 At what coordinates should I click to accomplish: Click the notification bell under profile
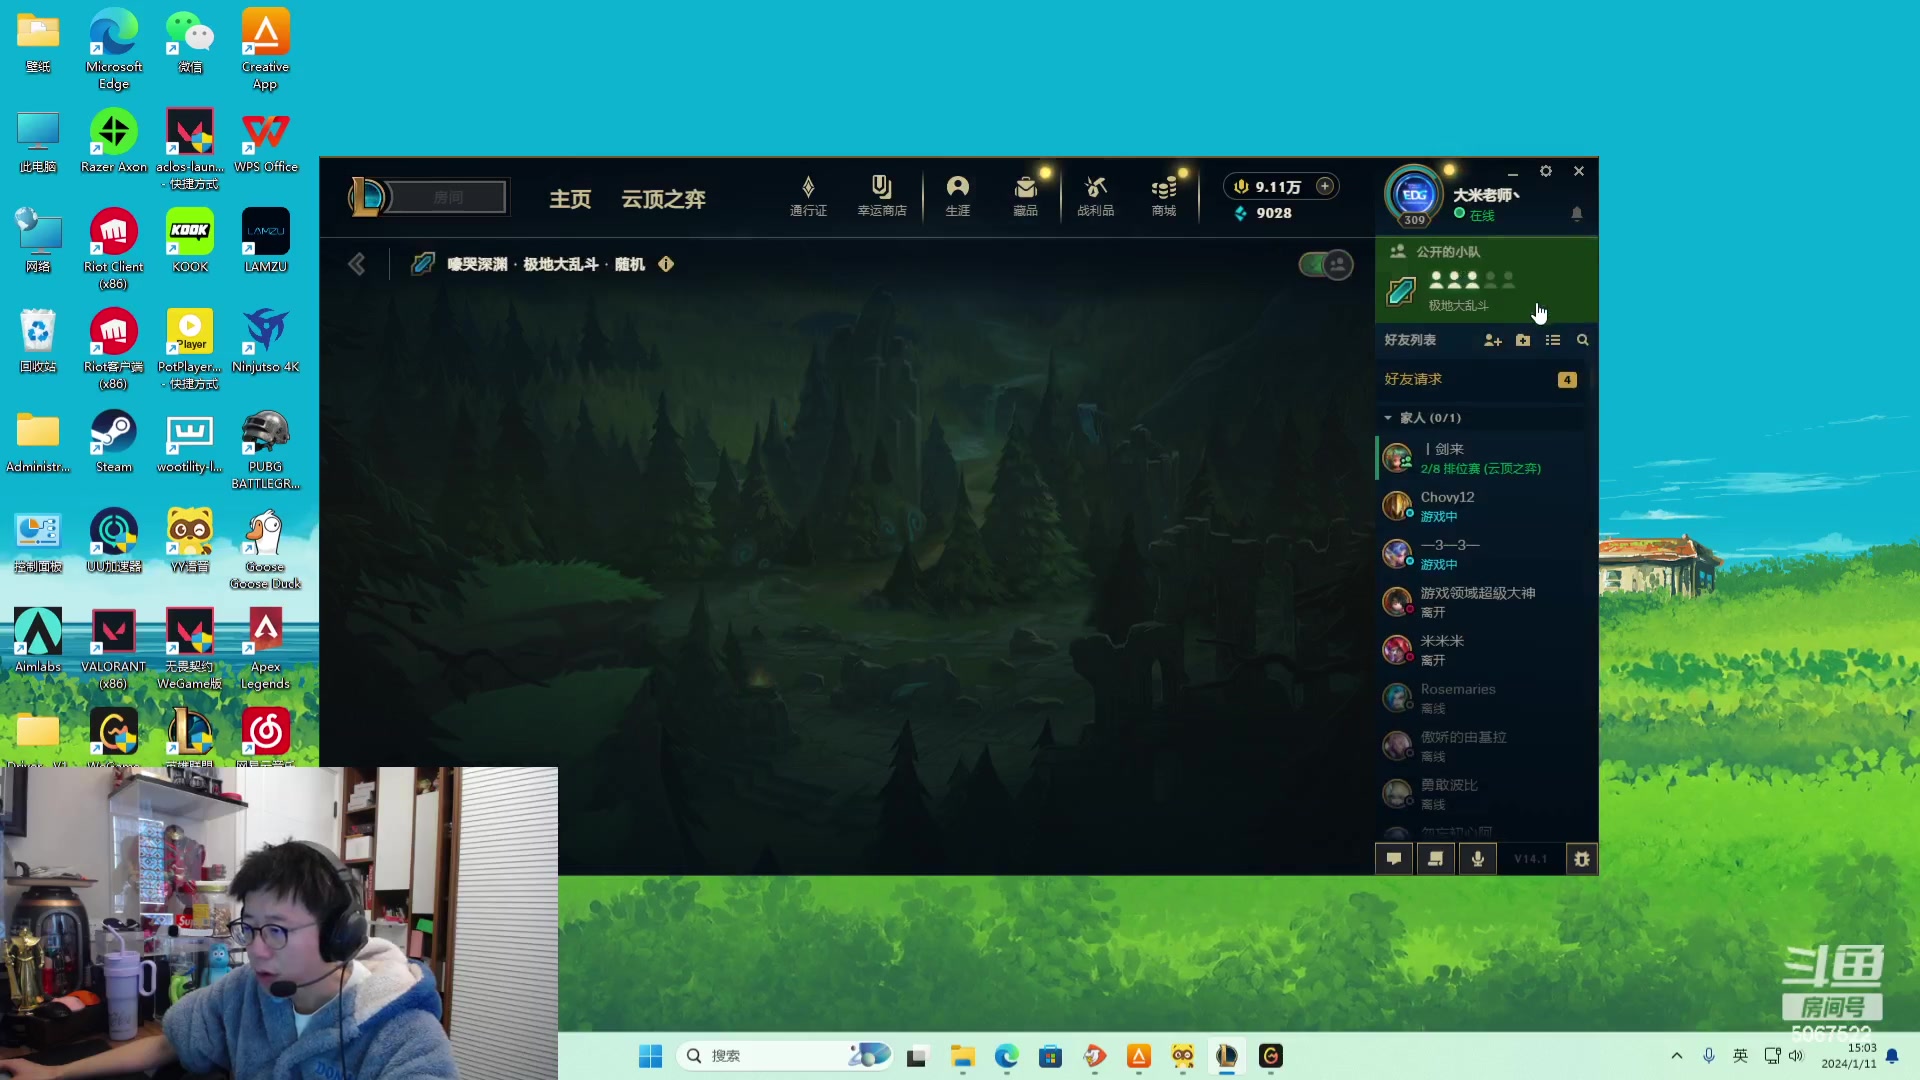click(1577, 214)
